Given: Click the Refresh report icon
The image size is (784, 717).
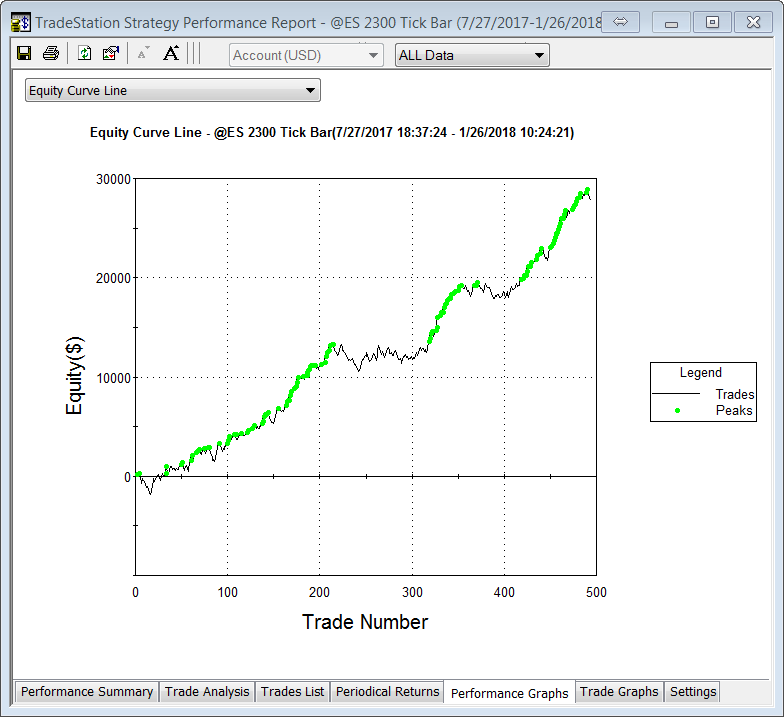Looking at the screenshot, I should (x=85, y=54).
